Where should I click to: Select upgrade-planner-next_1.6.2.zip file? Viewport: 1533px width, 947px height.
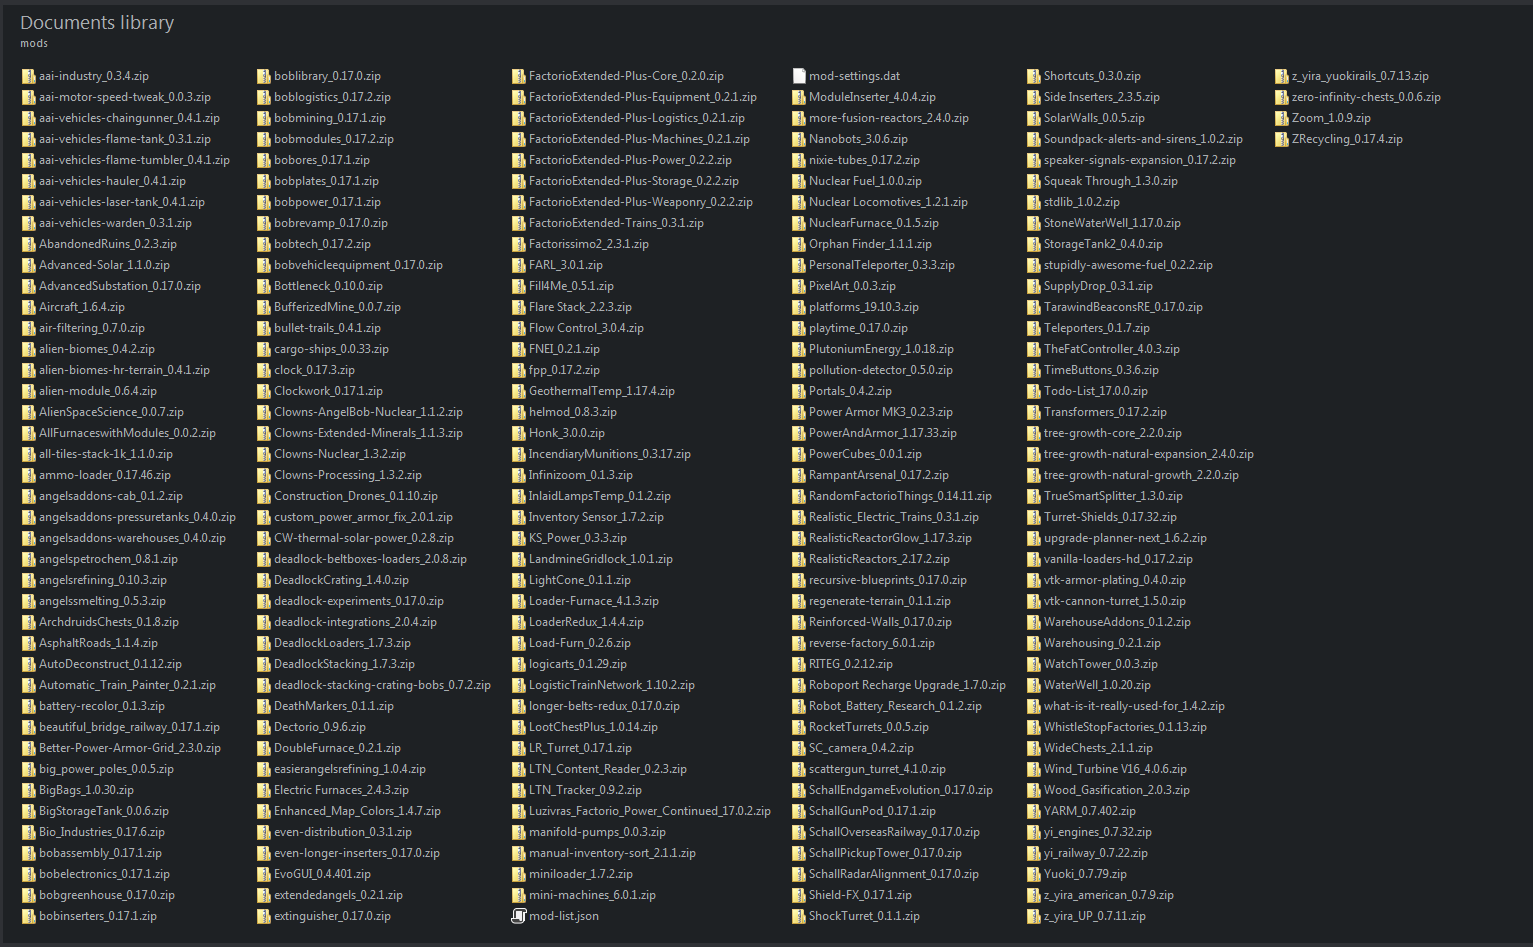[x=1125, y=538]
